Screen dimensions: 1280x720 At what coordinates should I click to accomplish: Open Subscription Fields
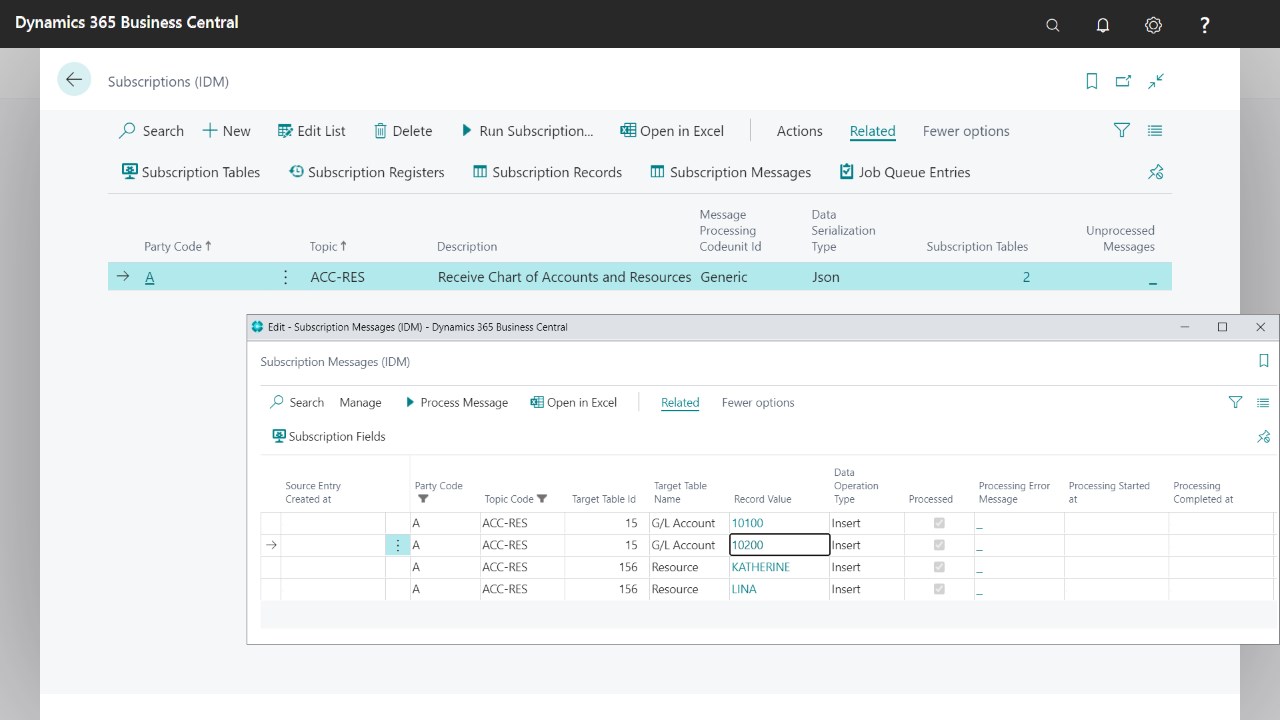tap(329, 436)
